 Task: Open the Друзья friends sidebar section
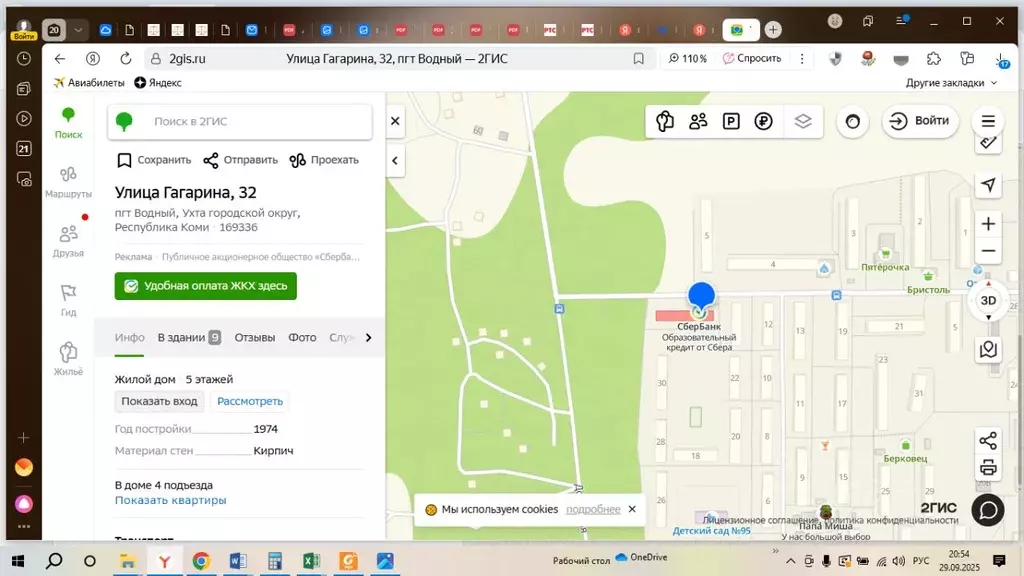tap(68, 241)
